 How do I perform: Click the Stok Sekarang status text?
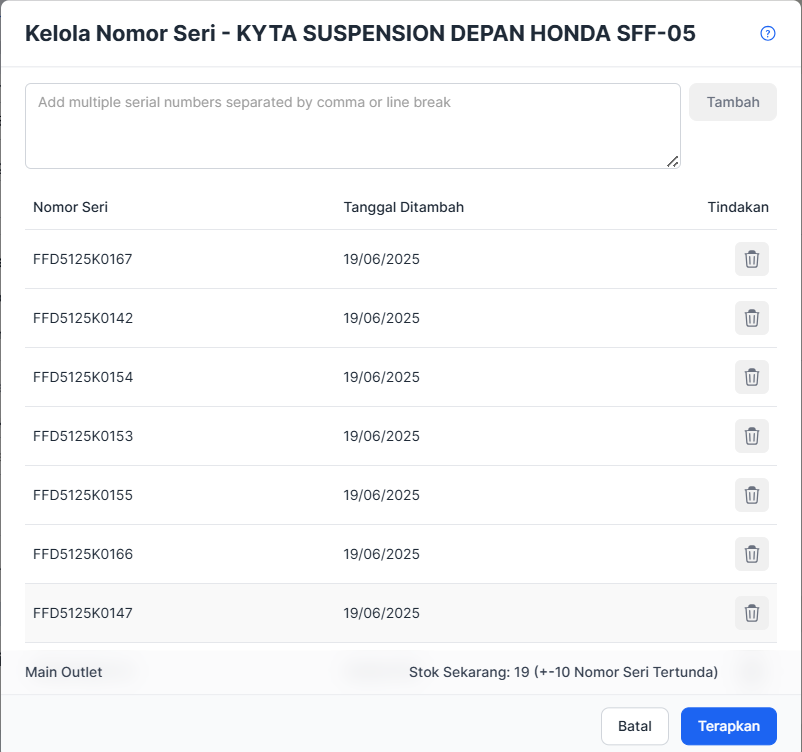(563, 672)
